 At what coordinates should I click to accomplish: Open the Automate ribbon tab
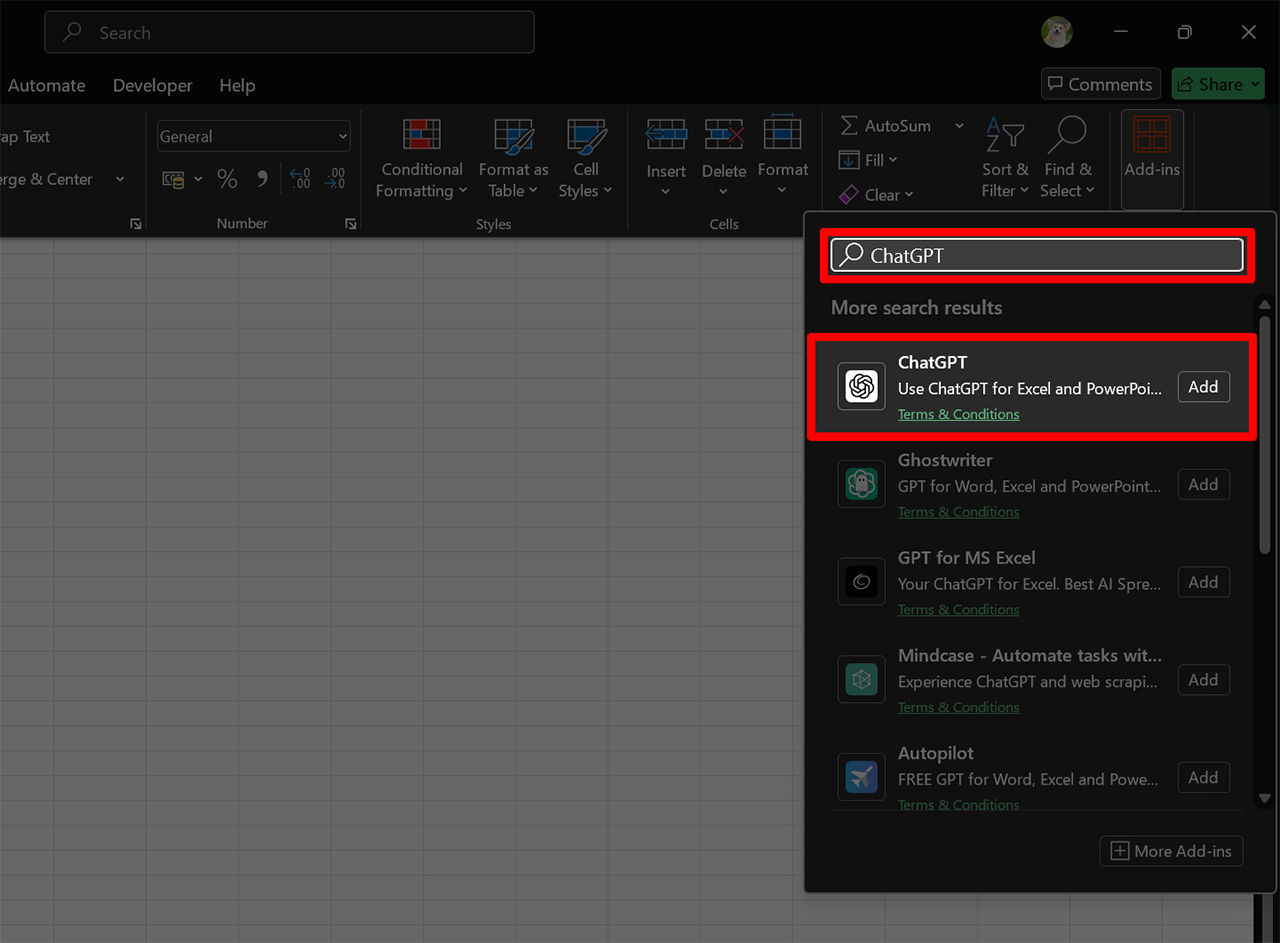[47, 85]
